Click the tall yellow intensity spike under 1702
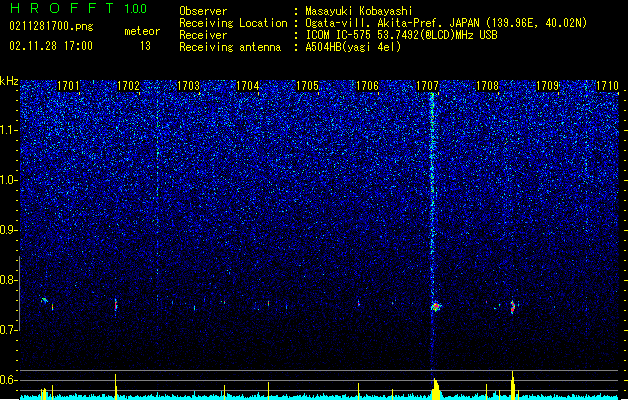This screenshot has height=400, width=629. coord(116,387)
